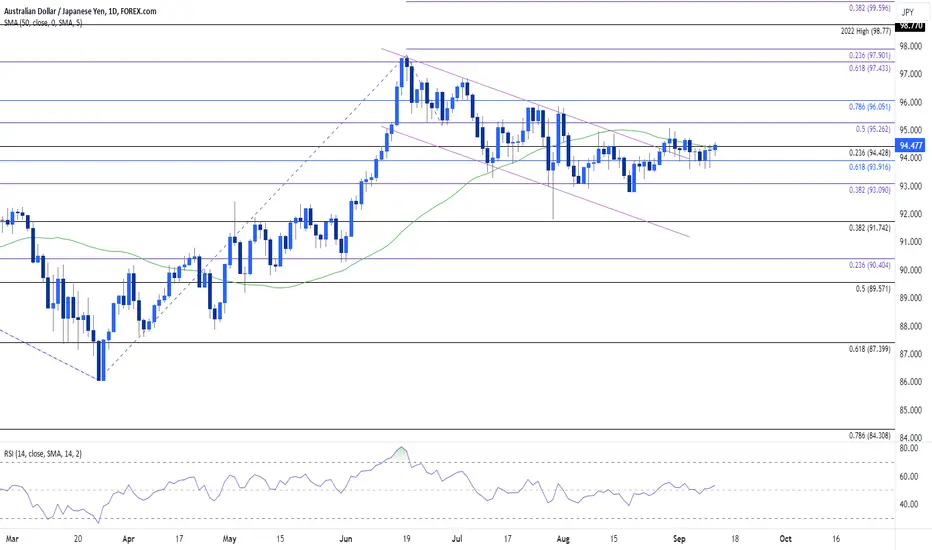
Task: Click the Jun label on time axis
Action: [345, 539]
